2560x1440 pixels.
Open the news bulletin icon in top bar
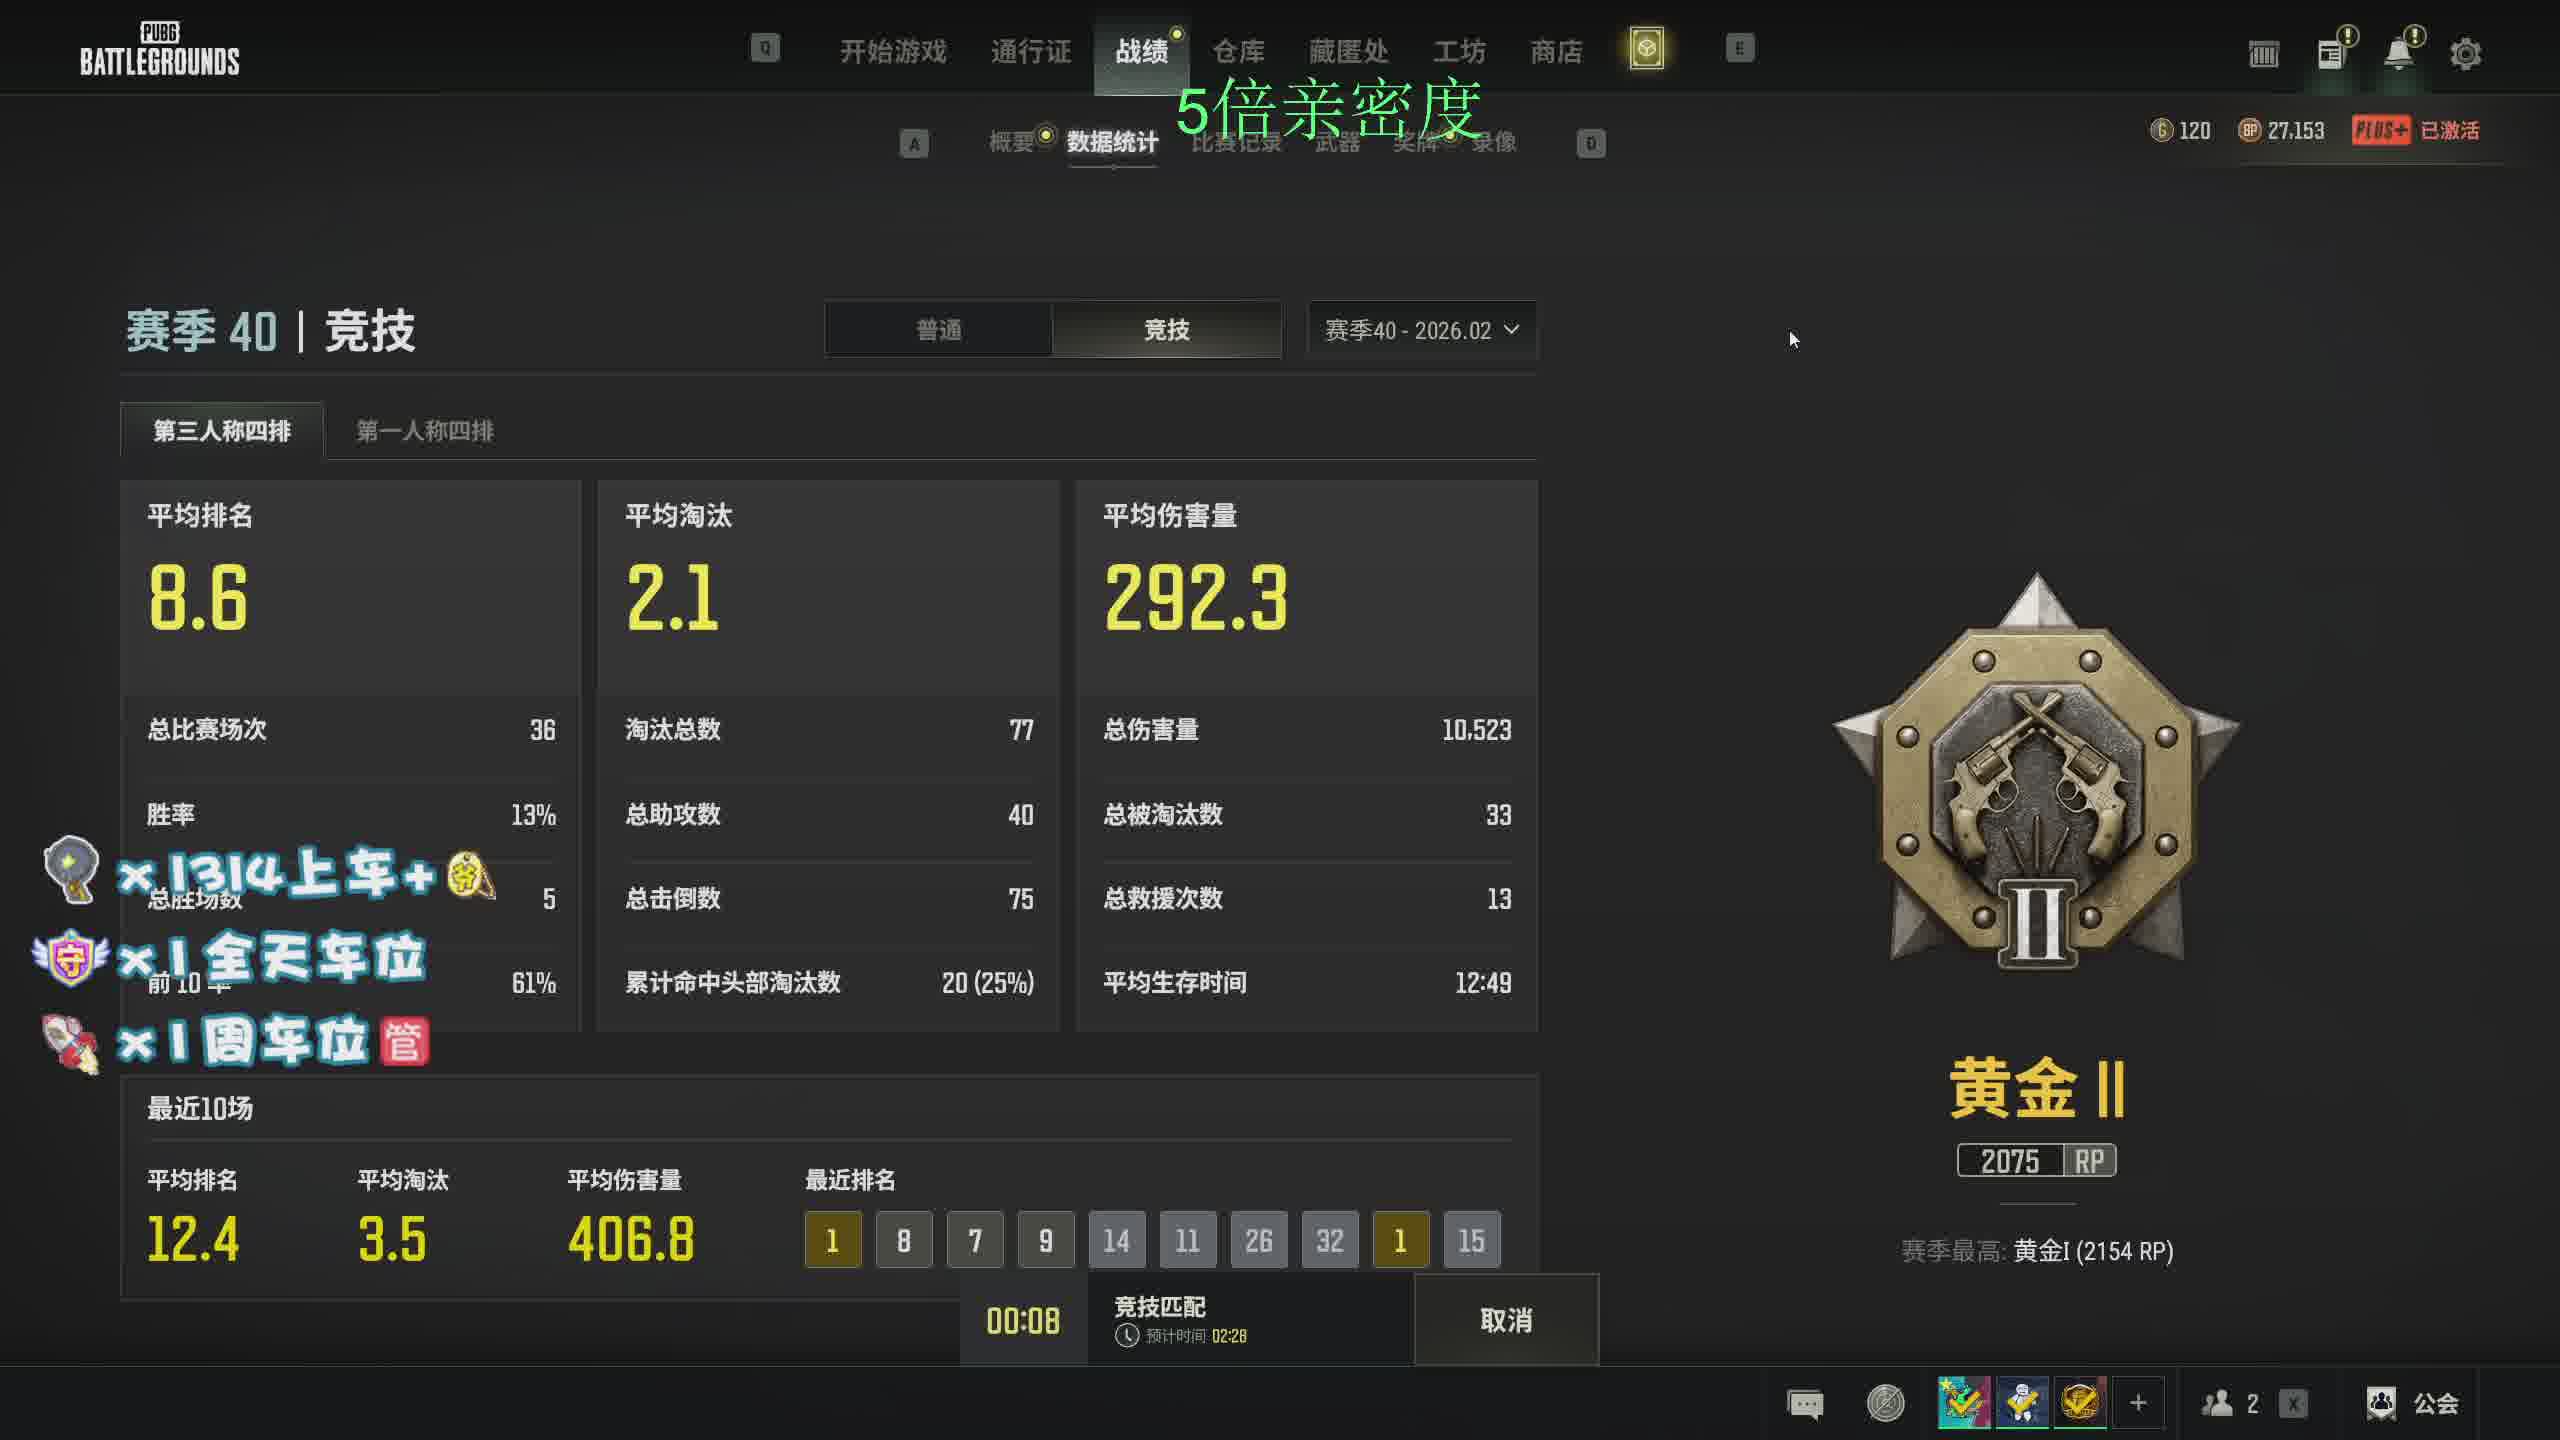(2331, 53)
